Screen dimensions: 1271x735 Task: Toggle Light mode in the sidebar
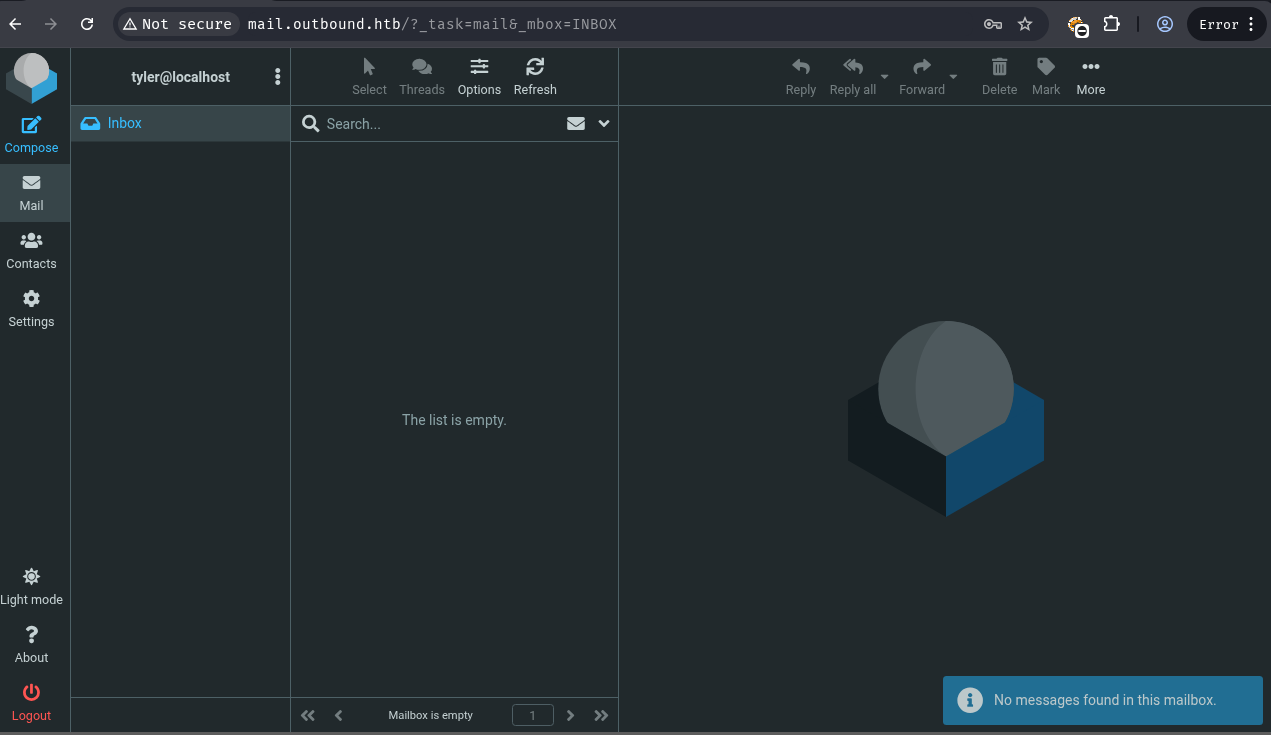31,578
